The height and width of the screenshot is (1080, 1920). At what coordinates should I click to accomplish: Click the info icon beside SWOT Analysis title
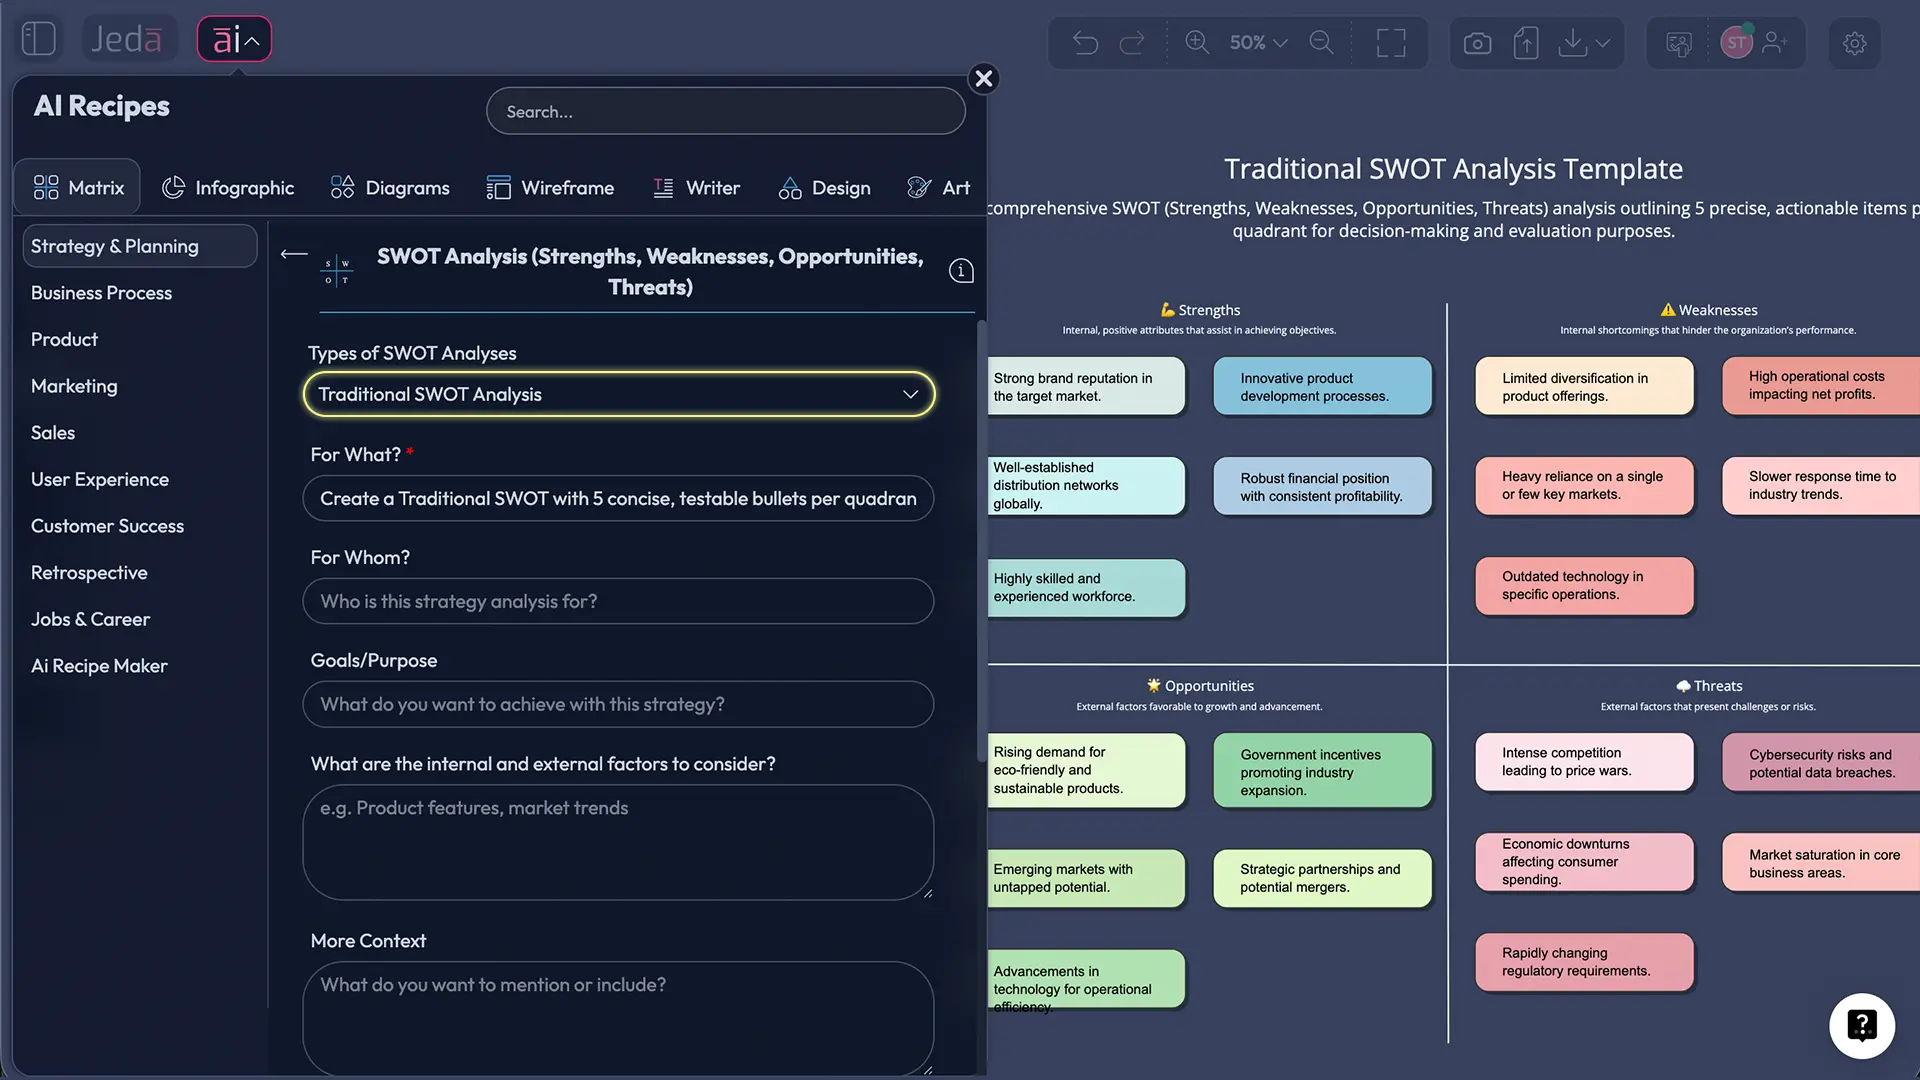960,270
